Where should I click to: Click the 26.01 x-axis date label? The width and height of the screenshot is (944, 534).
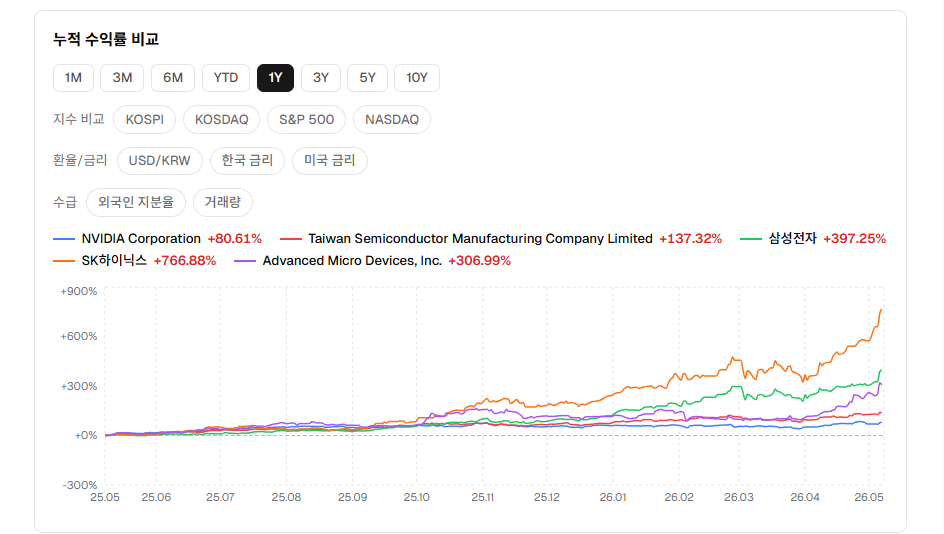pos(613,497)
